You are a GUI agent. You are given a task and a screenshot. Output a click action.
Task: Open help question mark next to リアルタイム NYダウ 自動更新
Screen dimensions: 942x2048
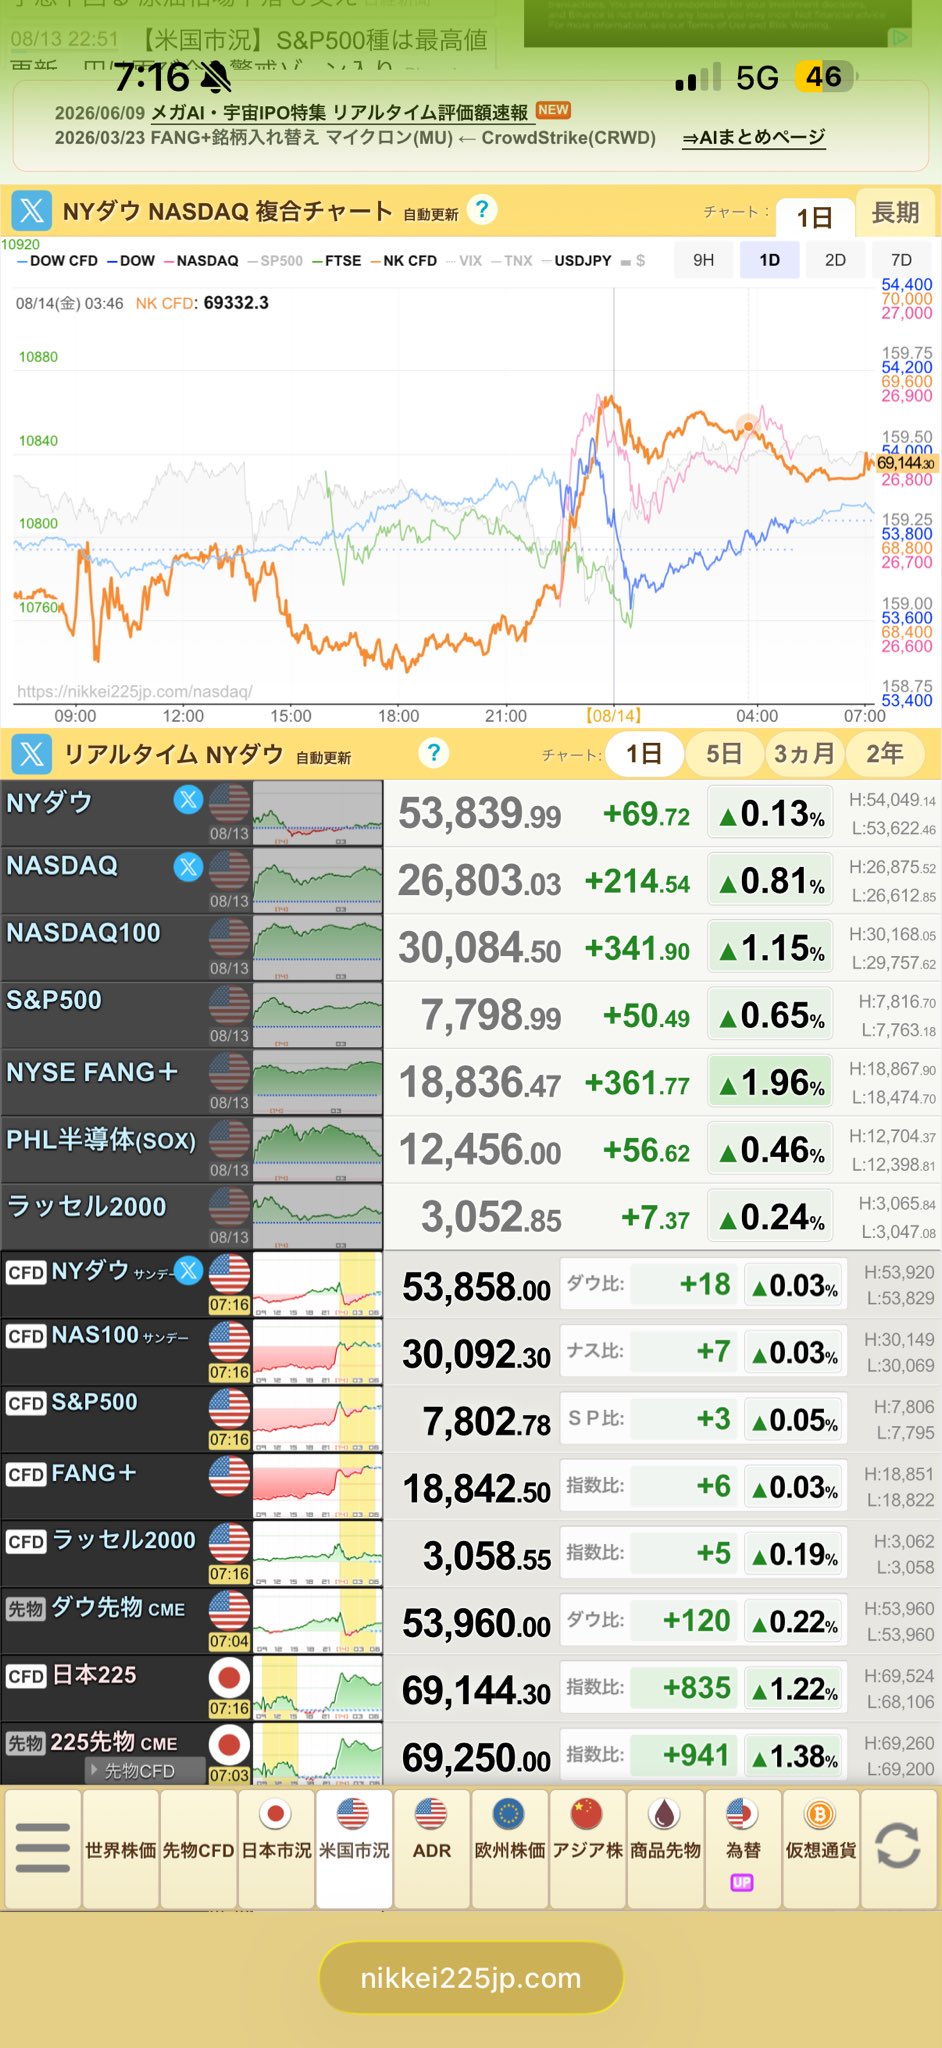tap(433, 753)
